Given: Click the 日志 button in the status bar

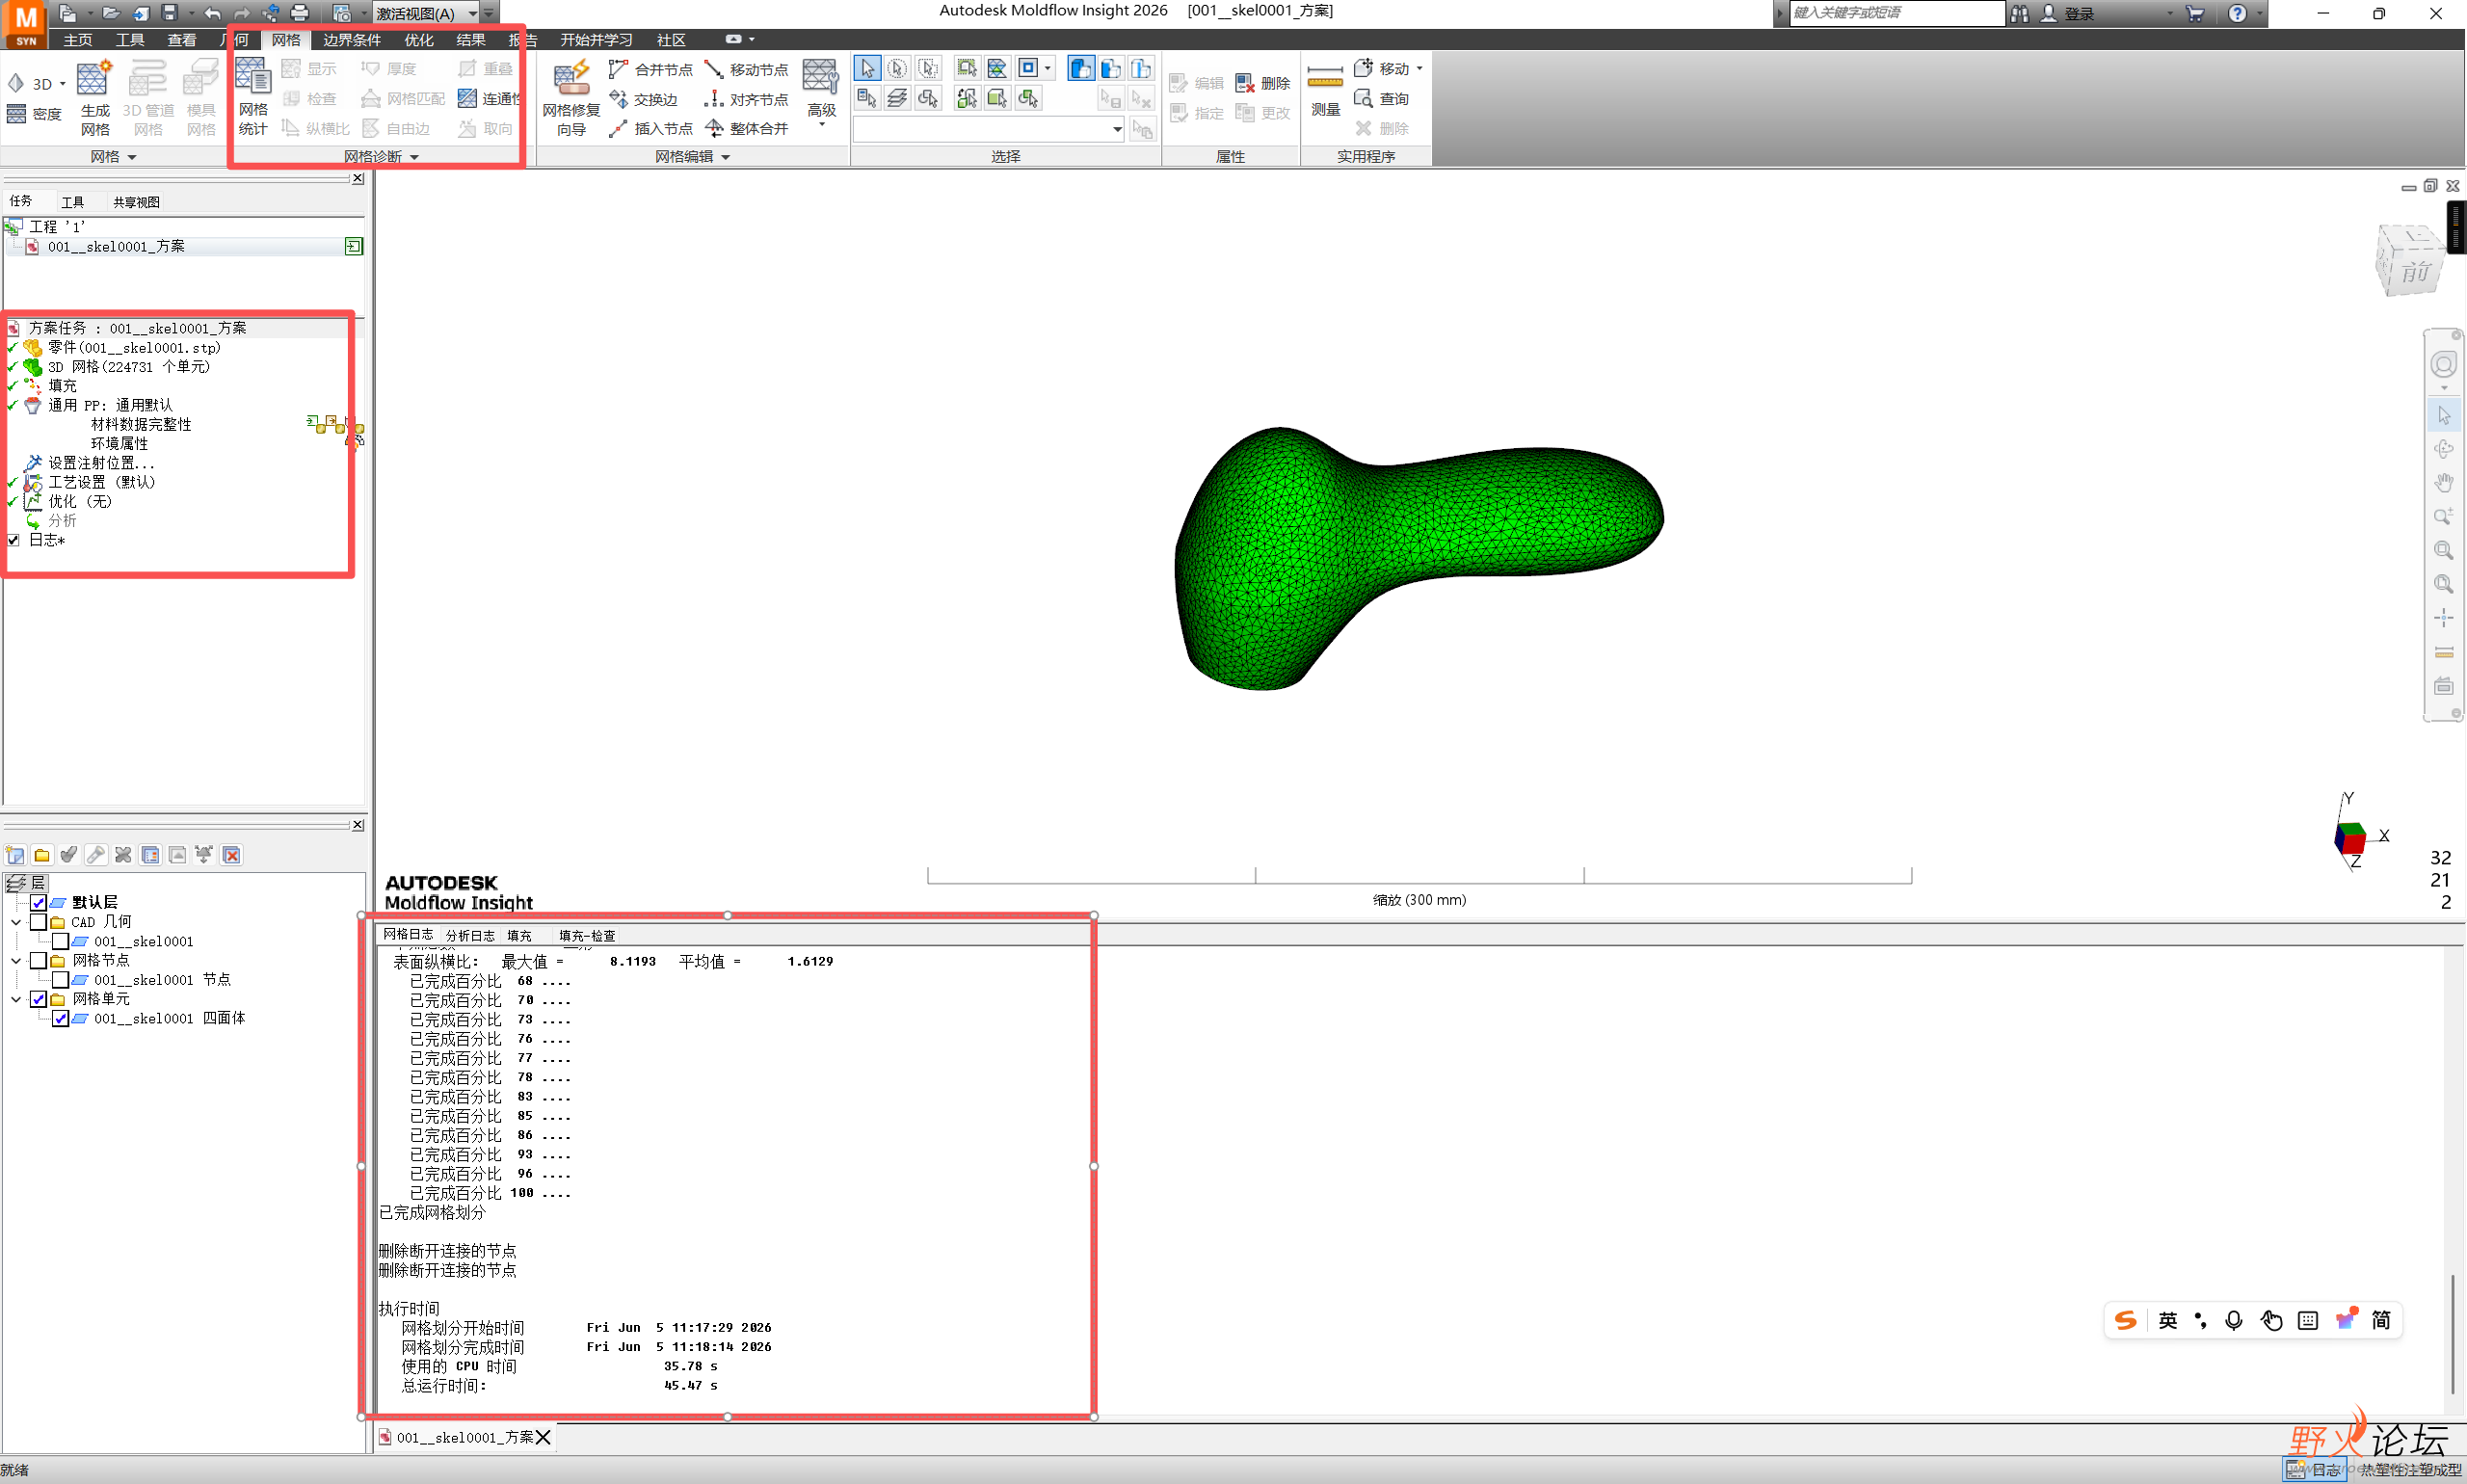Looking at the screenshot, I should [x=2314, y=1469].
